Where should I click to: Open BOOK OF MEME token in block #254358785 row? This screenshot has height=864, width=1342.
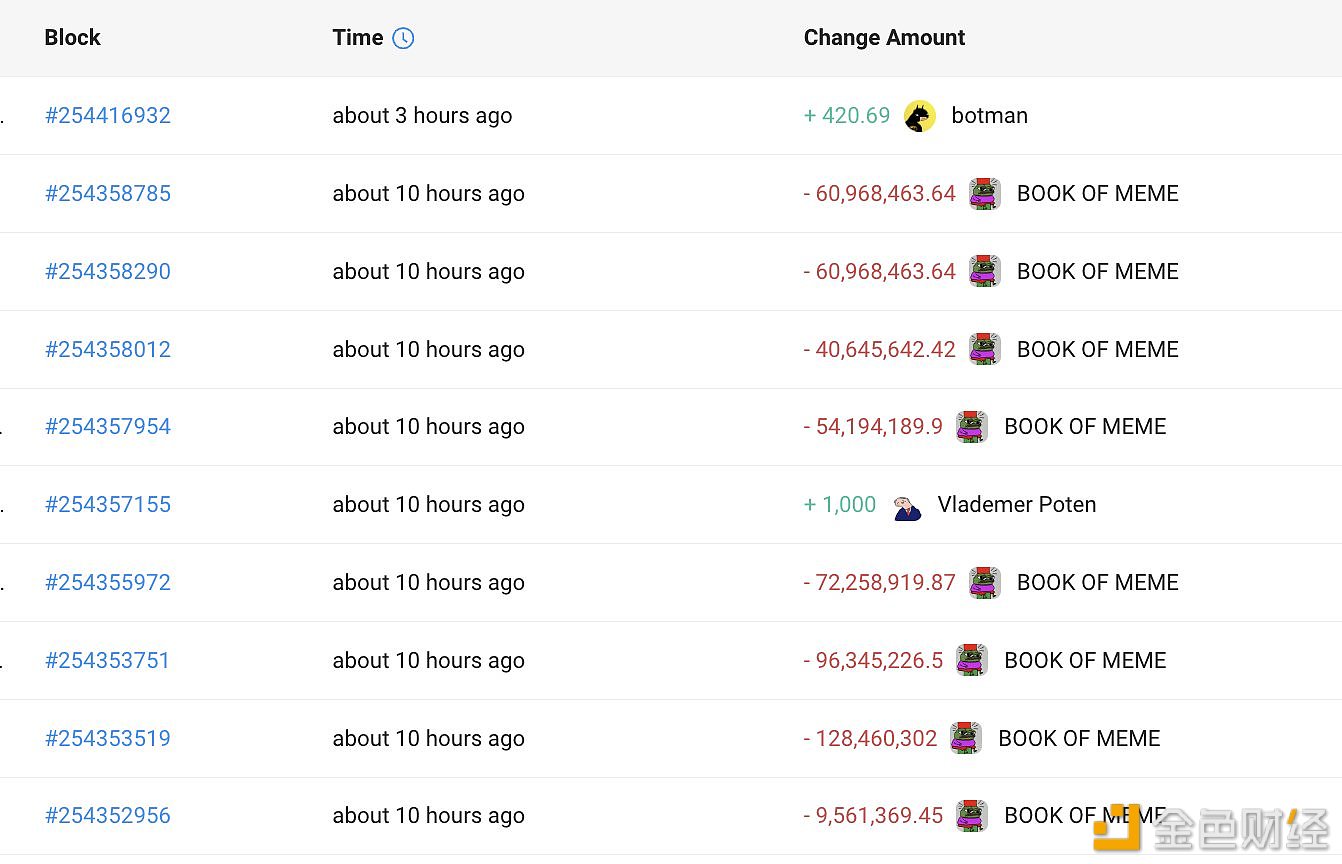[1098, 194]
